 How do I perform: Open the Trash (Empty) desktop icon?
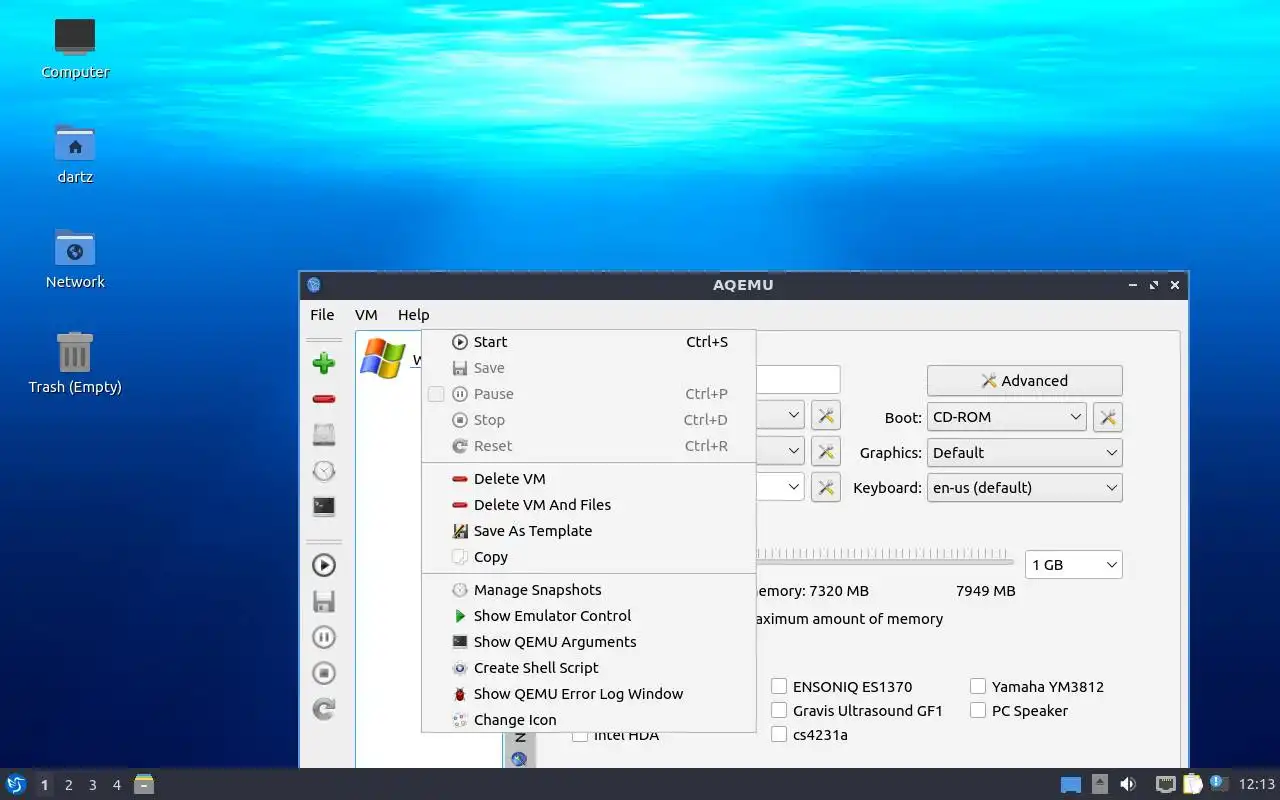[75, 363]
